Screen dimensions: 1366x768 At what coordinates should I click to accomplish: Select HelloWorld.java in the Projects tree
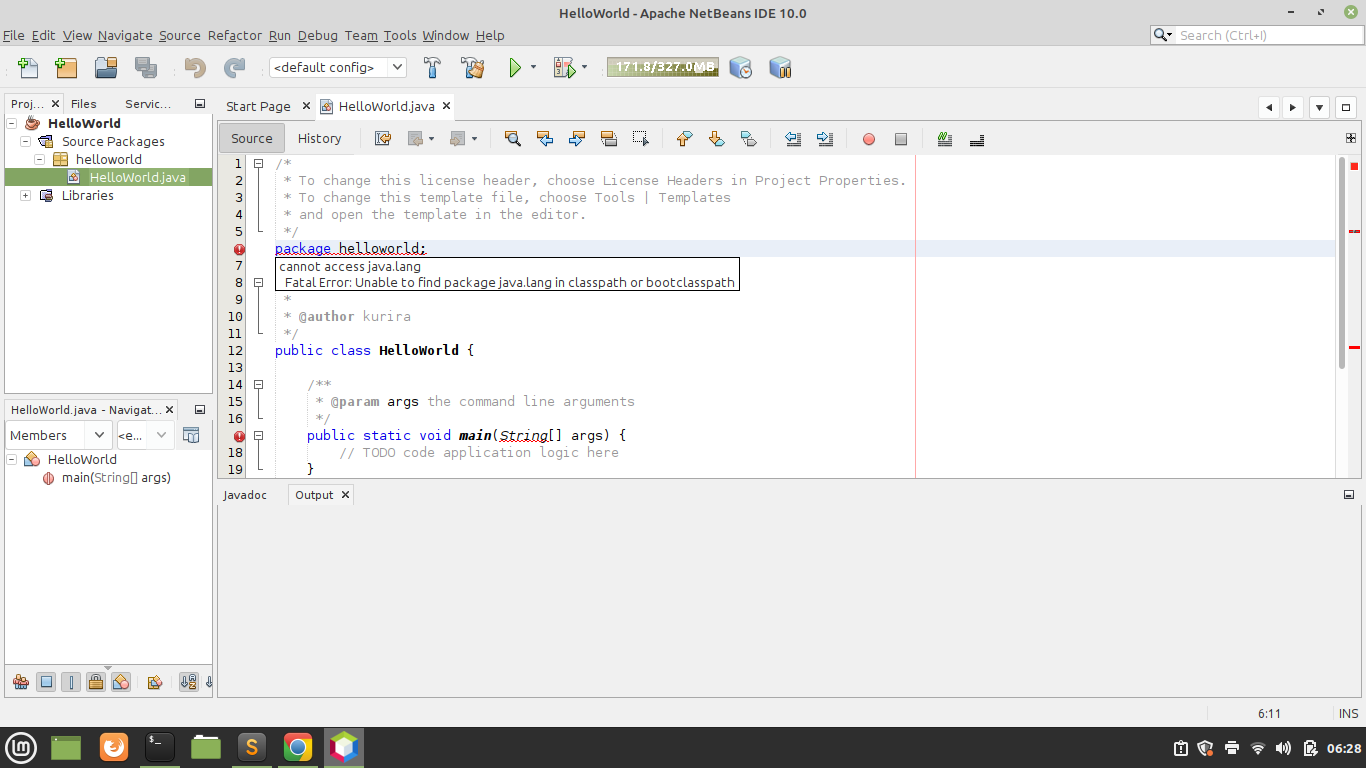coord(138,177)
